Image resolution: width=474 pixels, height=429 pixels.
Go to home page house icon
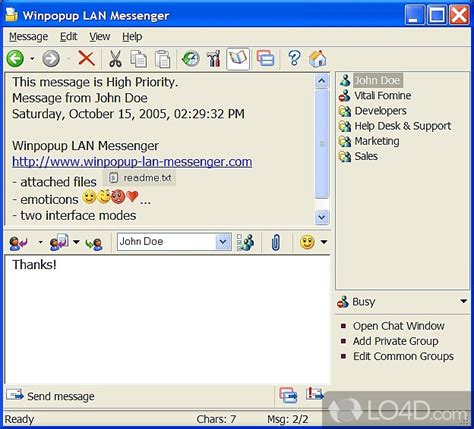point(318,59)
